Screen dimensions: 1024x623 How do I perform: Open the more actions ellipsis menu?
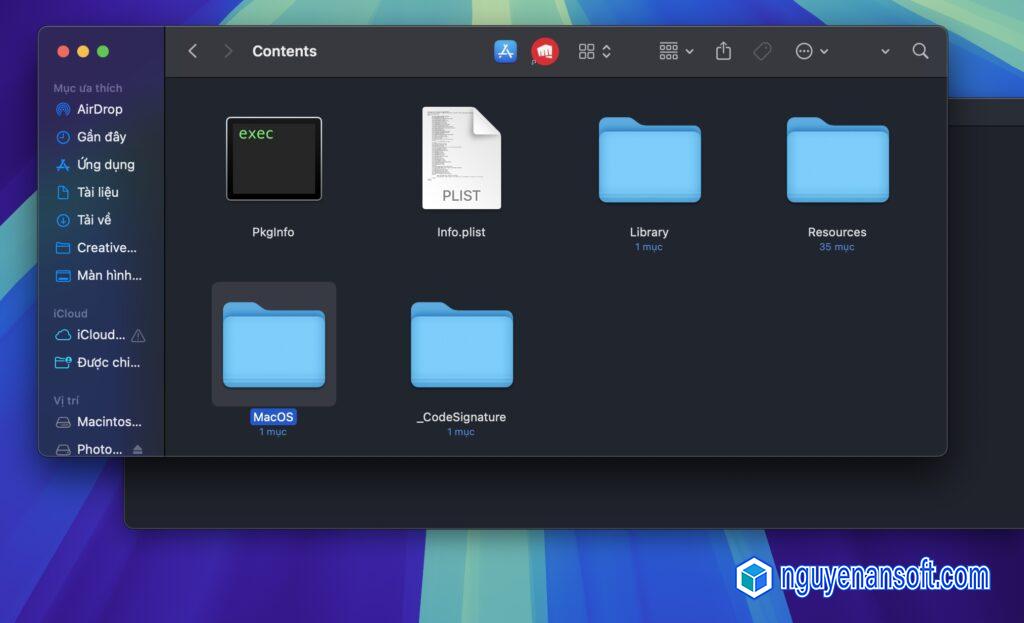tap(811, 51)
